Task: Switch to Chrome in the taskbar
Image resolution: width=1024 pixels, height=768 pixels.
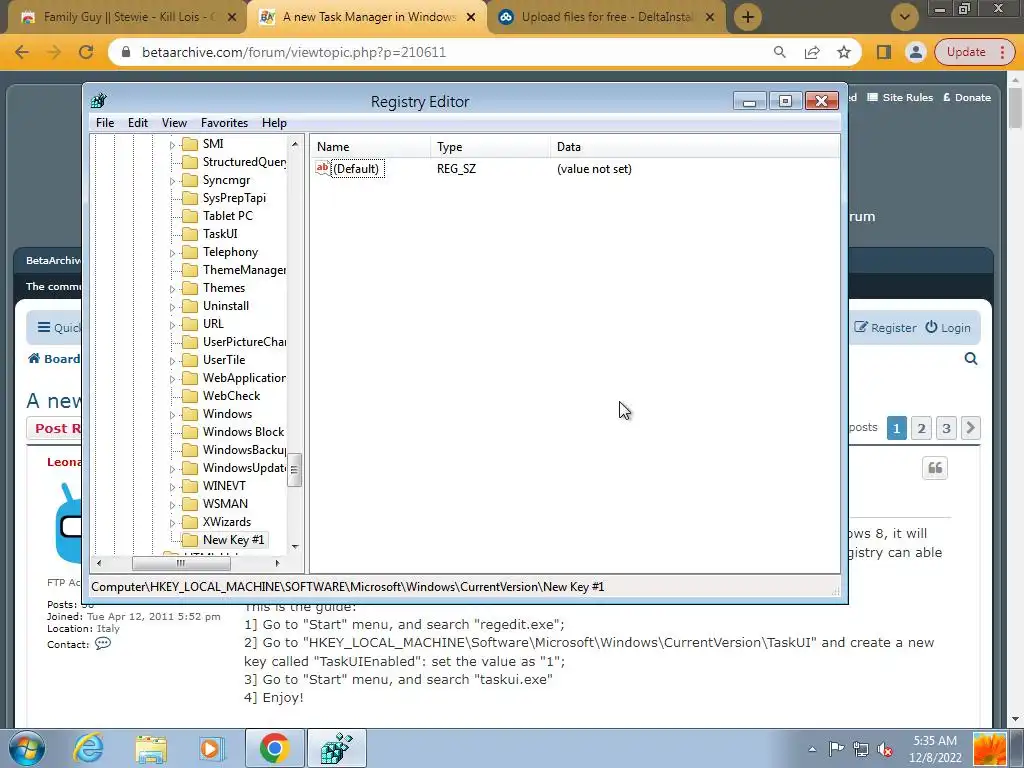Action: [x=274, y=748]
